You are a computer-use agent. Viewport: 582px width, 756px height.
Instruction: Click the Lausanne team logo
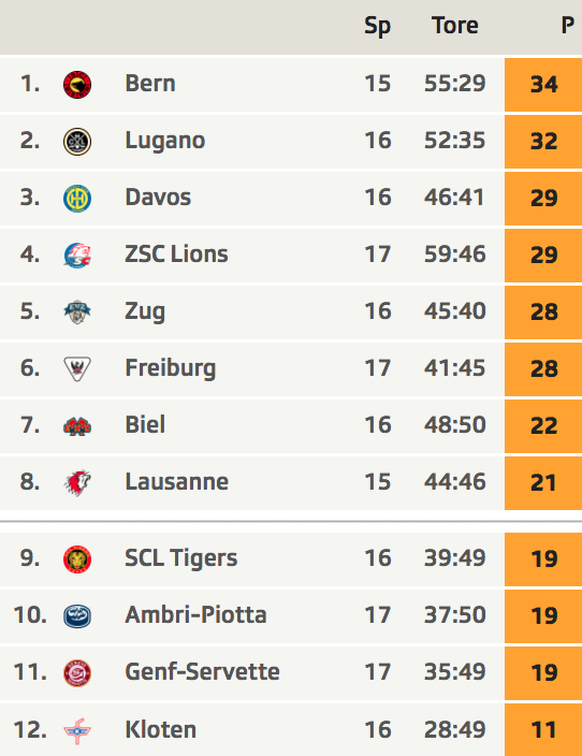click(x=77, y=483)
